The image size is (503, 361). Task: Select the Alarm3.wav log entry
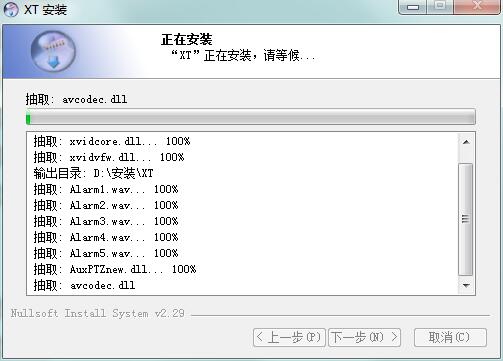pyautogui.click(x=106, y=221)
